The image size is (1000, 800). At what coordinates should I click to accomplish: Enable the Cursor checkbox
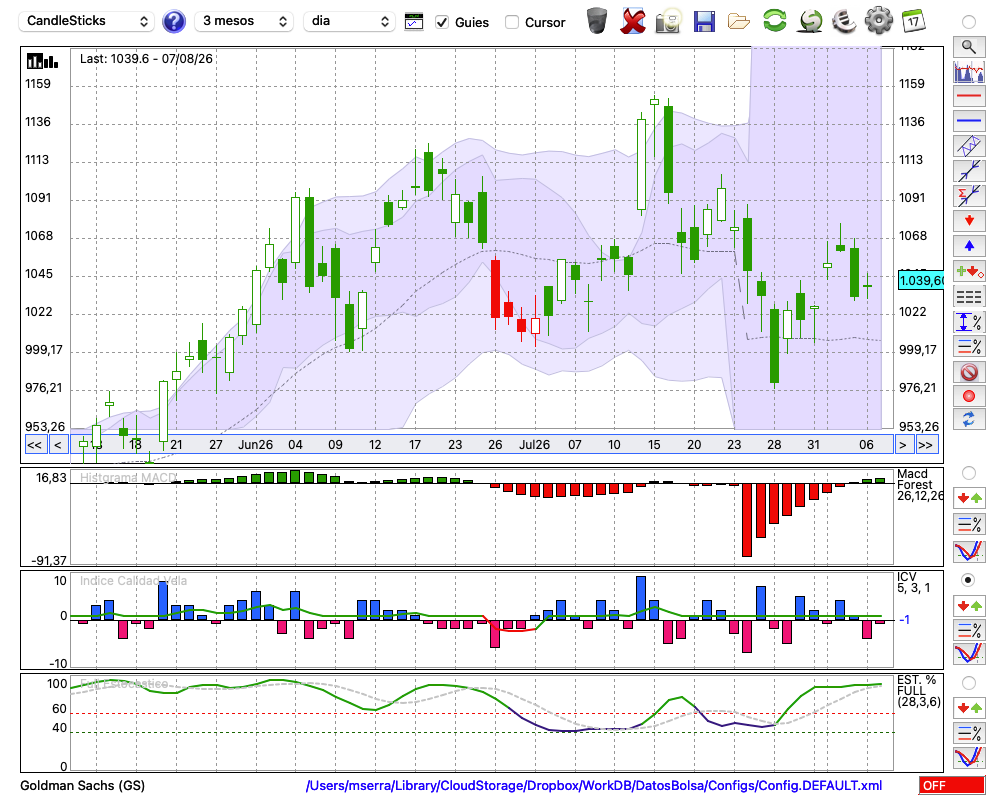tap(511, 22)
